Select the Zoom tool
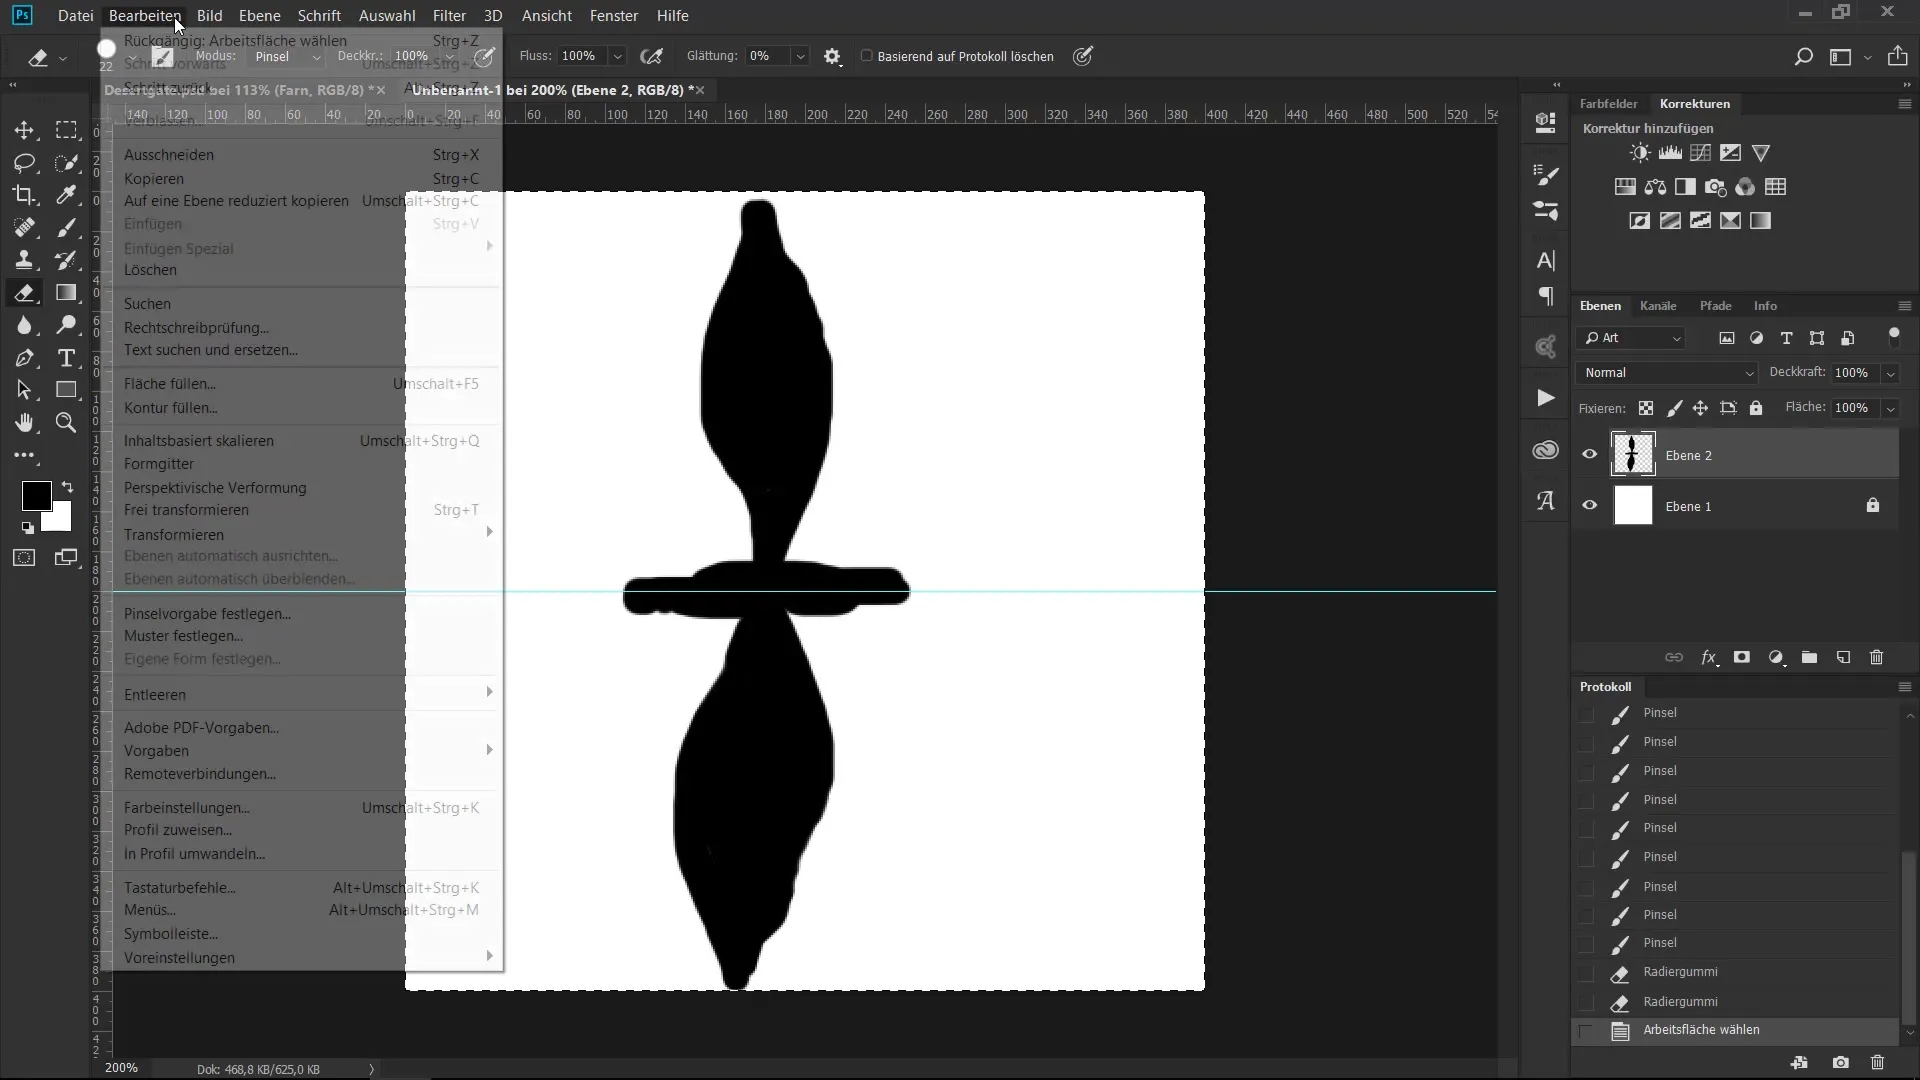Screen dimensions: 1920x1080 point(66,423)
